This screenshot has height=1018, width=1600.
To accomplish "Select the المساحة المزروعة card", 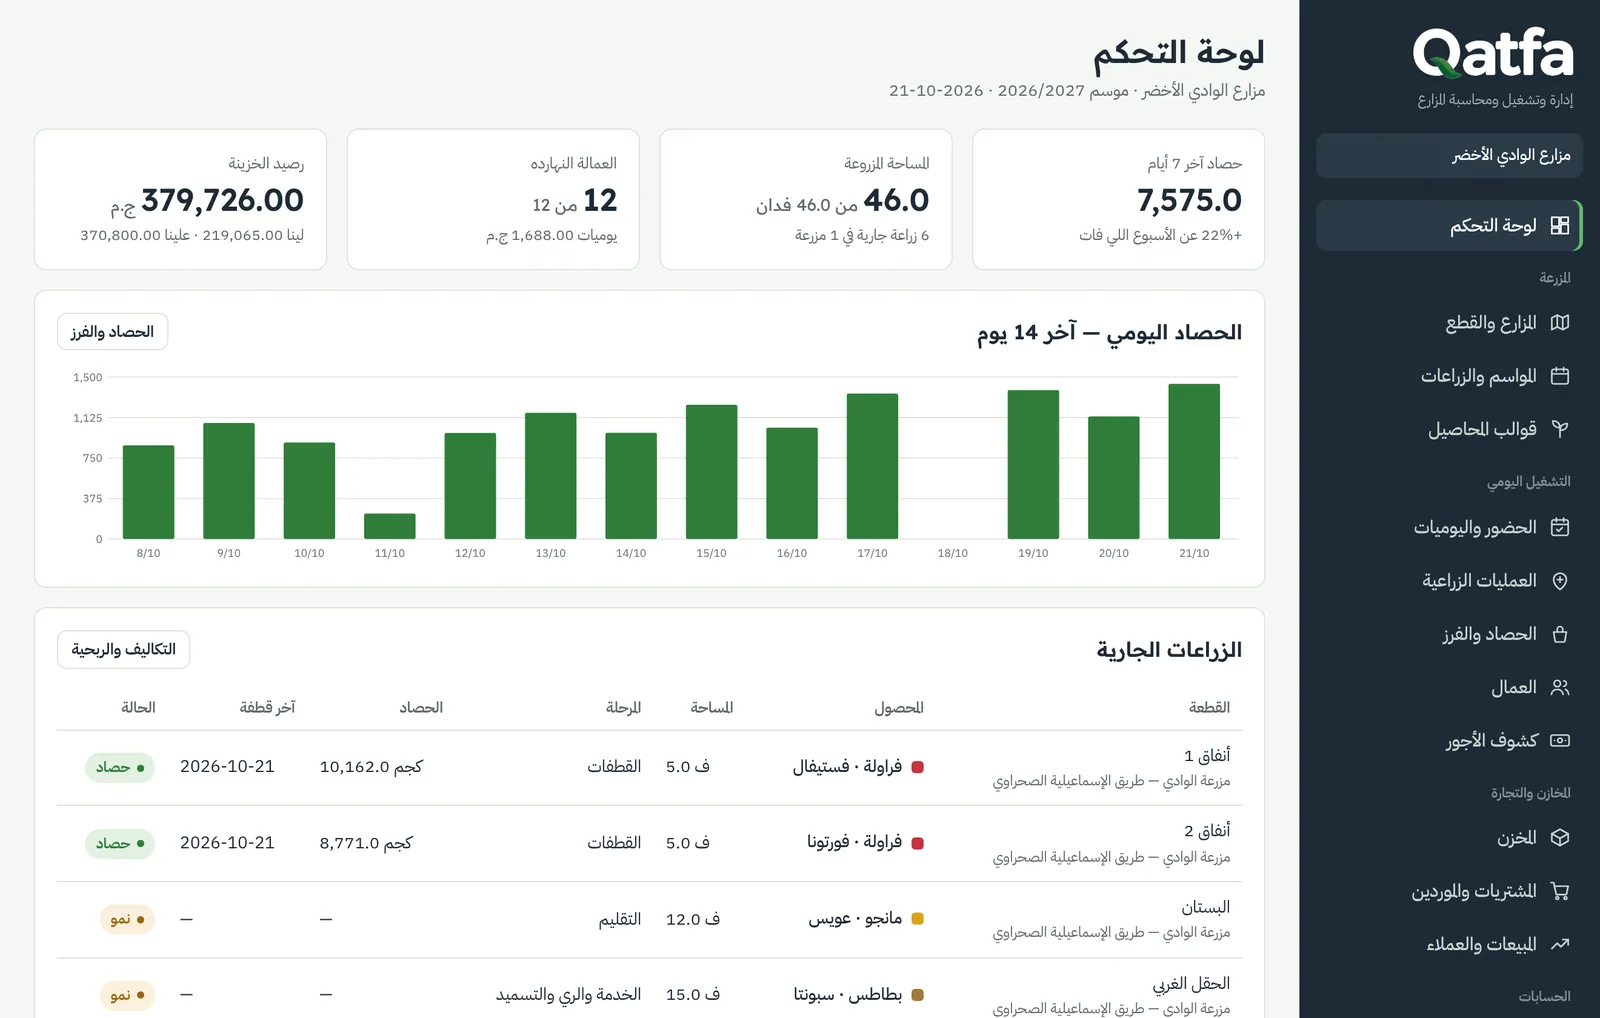I will (806, 199).
